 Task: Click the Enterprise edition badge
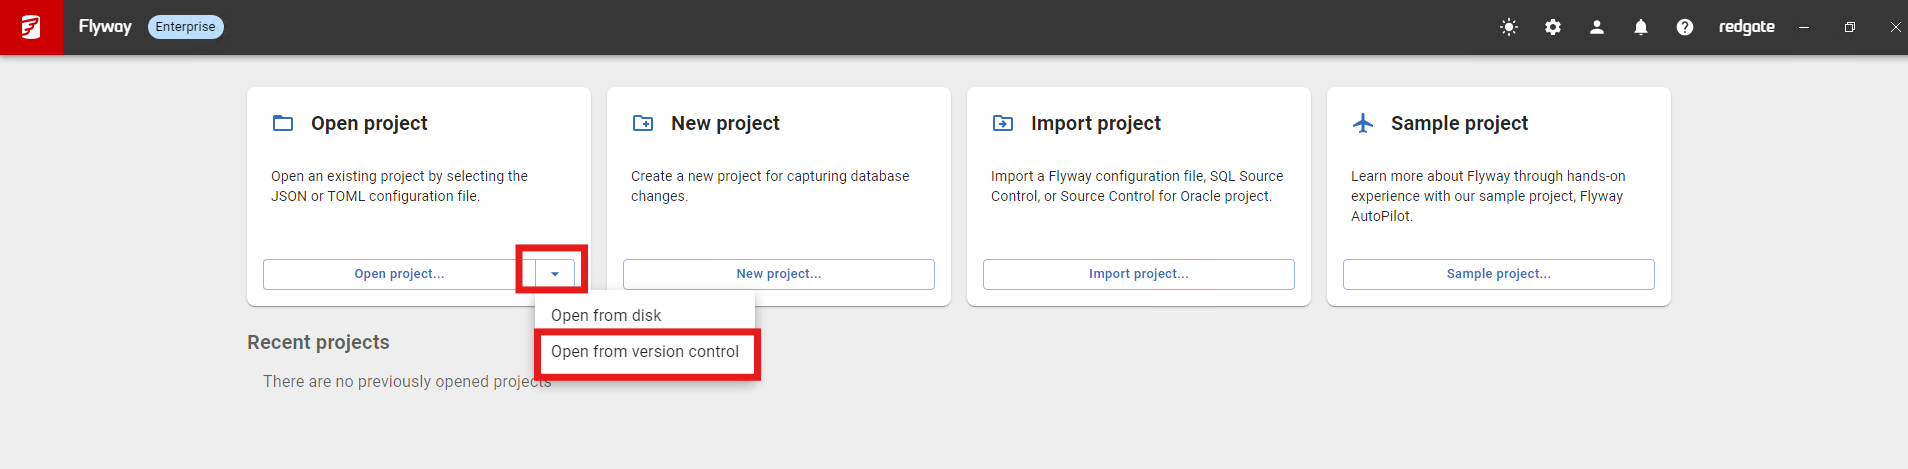pyautogui.click(x=185, y=27)
